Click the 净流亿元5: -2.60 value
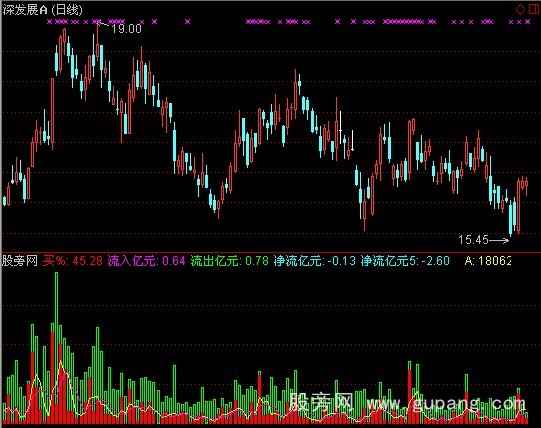 click(405, 261)
